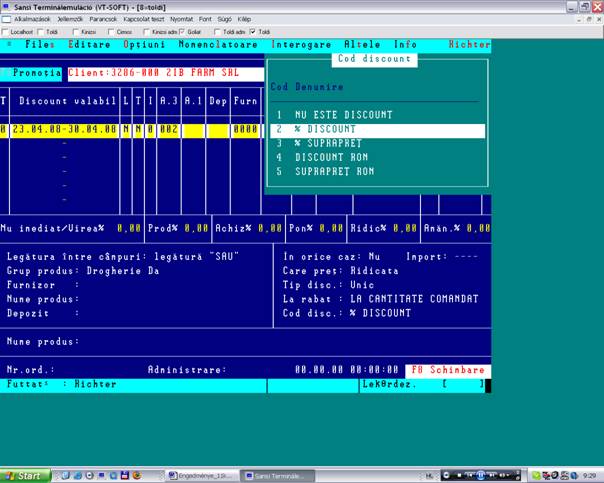Open the Súgó menu
The width and height of the screenshot is (604, 483).
click(x=224, y=19)
